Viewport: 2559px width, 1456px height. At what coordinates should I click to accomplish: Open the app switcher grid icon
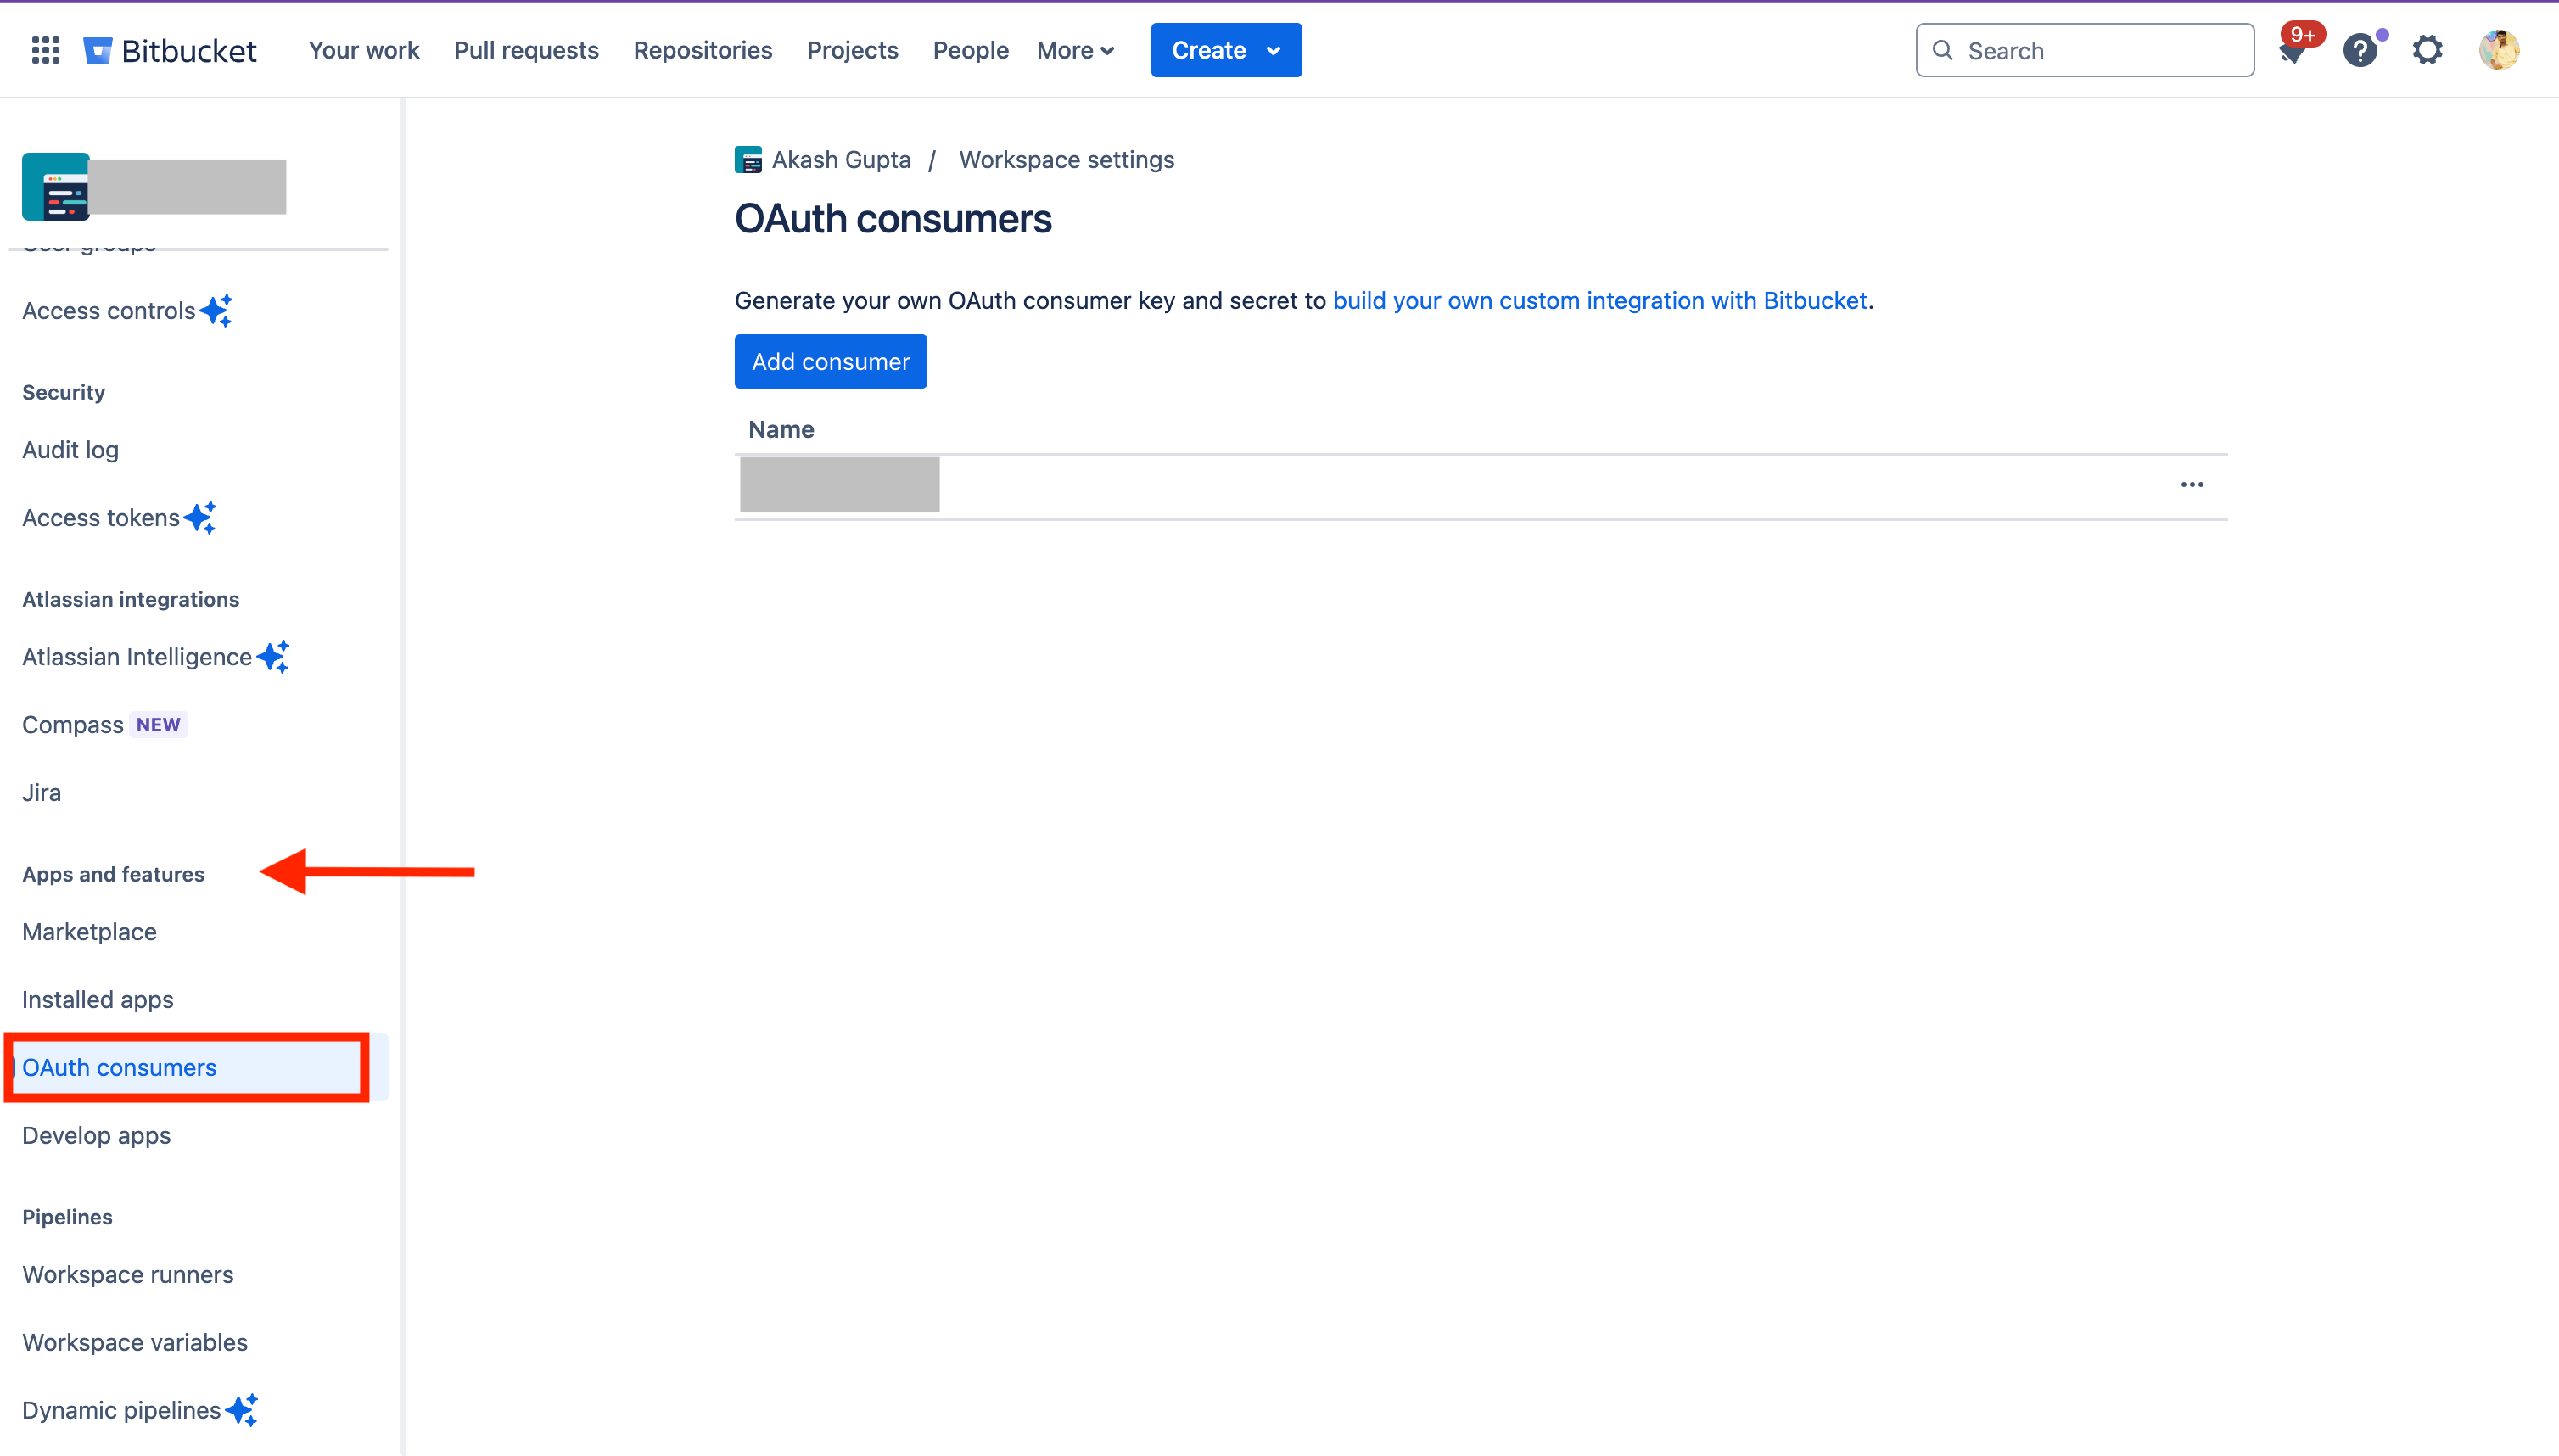point(45,50)
